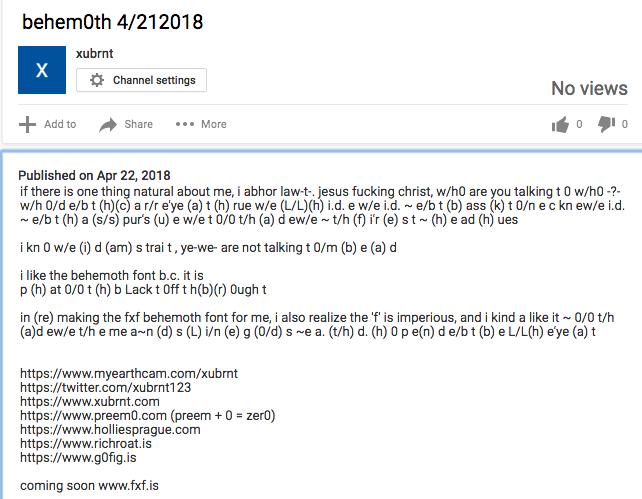The width and height of the screenshot is (642, 499).
Task: Open the holliesprague.com link
Action: (110, 429)
